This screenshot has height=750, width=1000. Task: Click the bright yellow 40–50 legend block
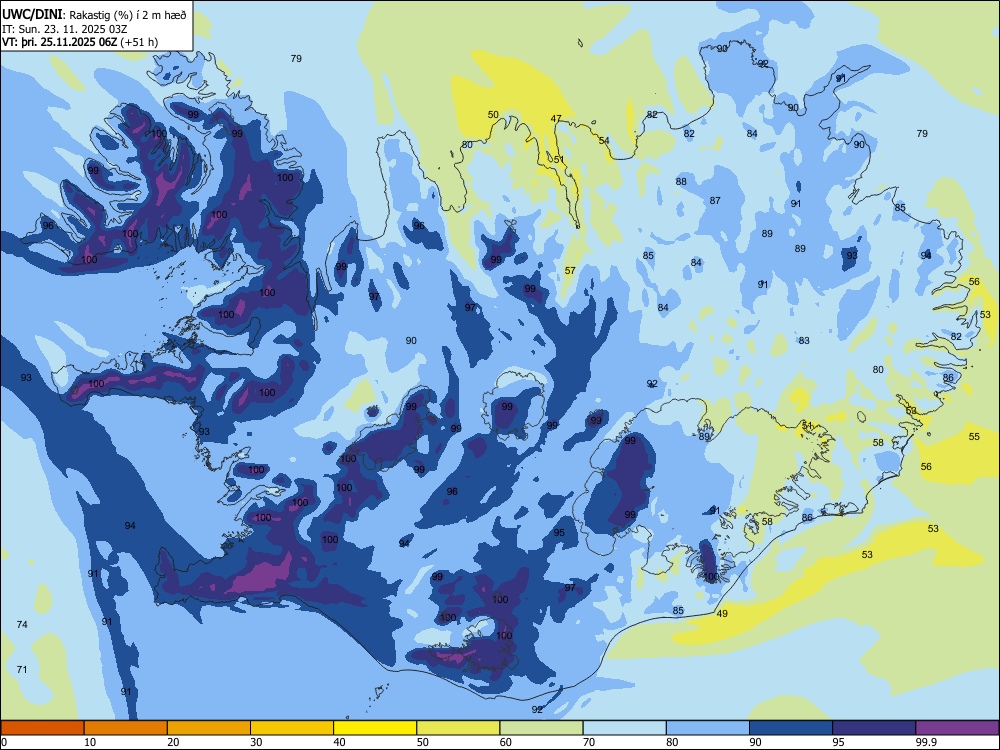click(x=375, y=728)
